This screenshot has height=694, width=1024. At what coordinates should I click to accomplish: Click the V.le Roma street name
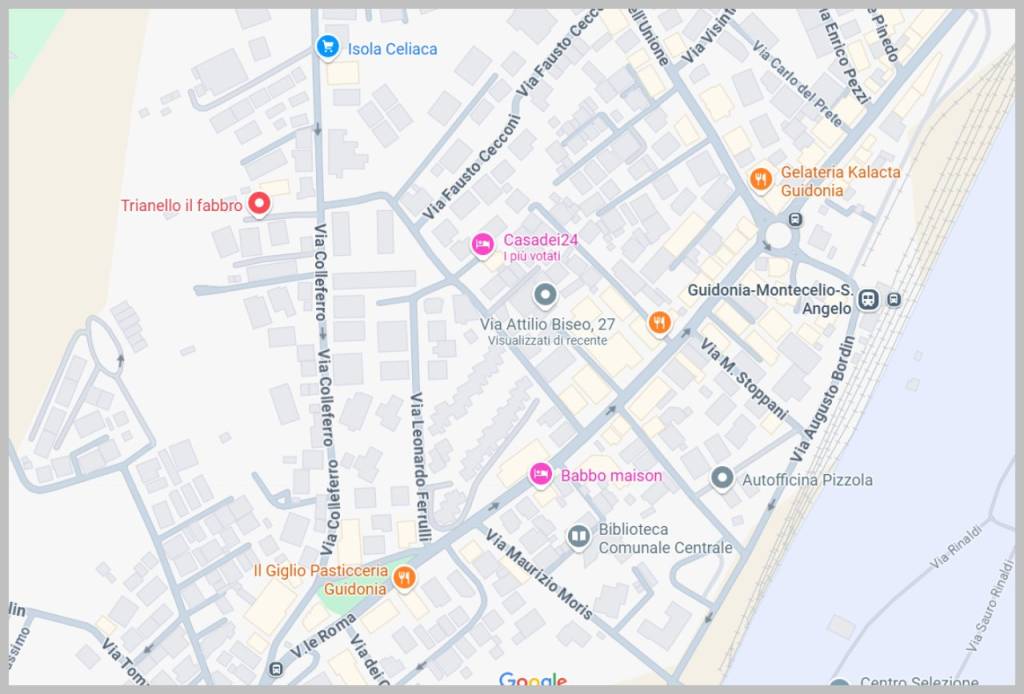[x=323, y=635]
